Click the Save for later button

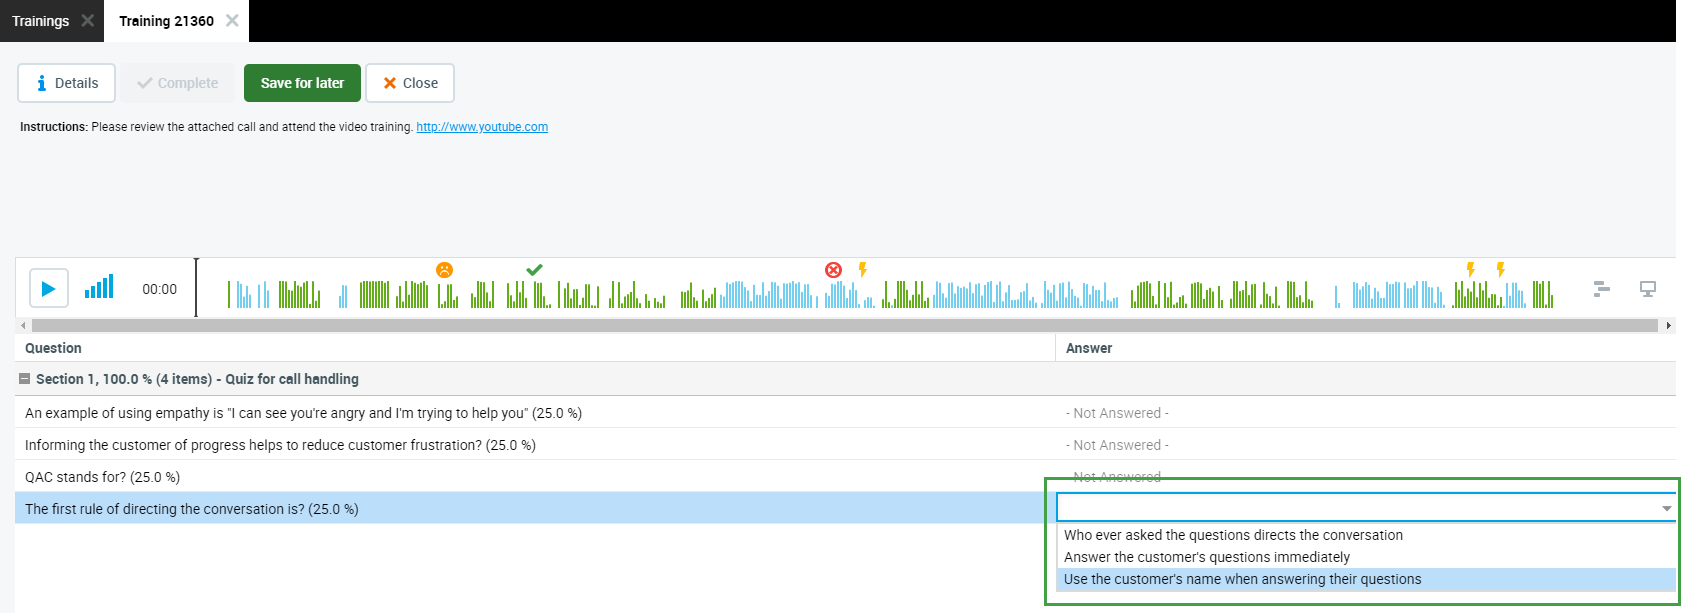(x=302, y=83)
